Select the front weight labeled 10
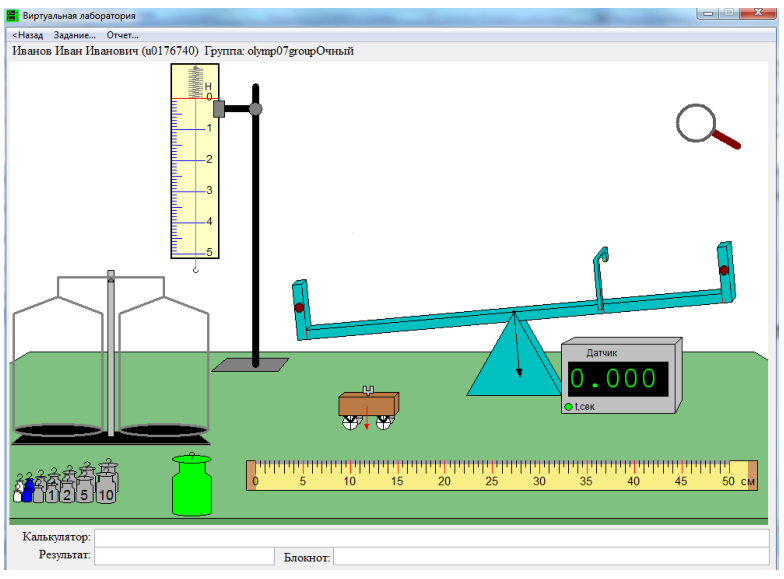This screenshot has height=579, width=784. [106, 488]
